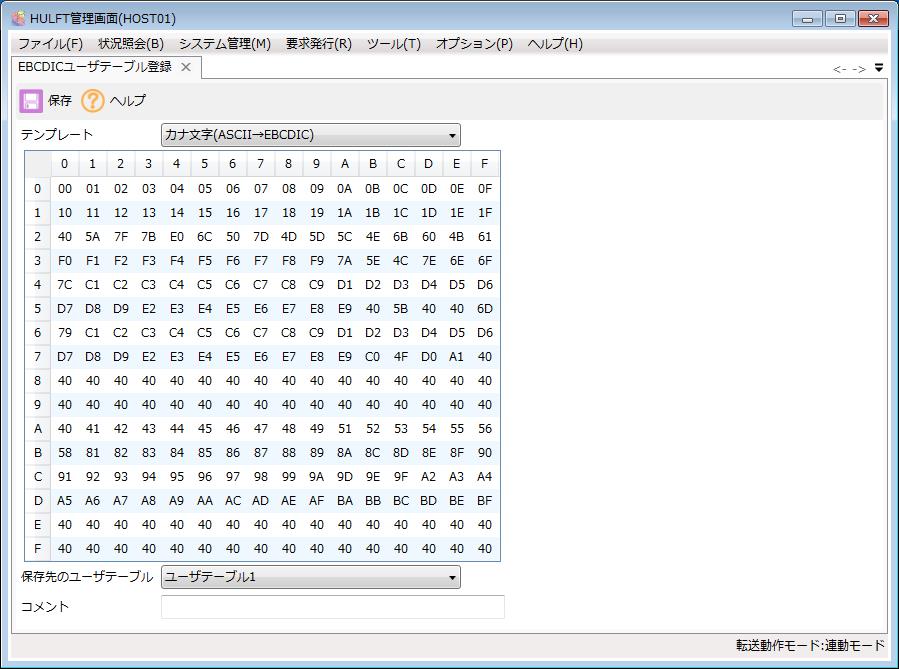Click the 保存 button label
Viewport: 899px width, 669px height.
(60, 101)
